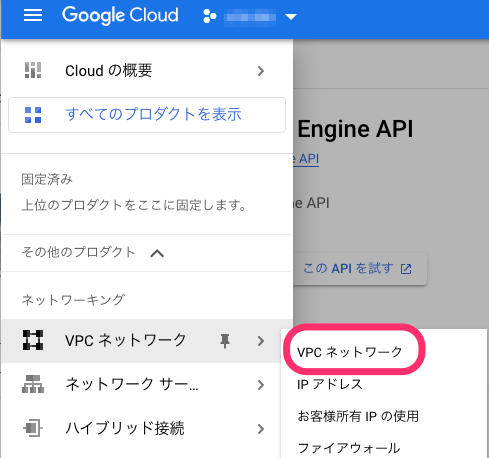Click 上位のプロダクトをここに固定します text
The height and width of the screenshot is (458, 489).
click(134, 205)
